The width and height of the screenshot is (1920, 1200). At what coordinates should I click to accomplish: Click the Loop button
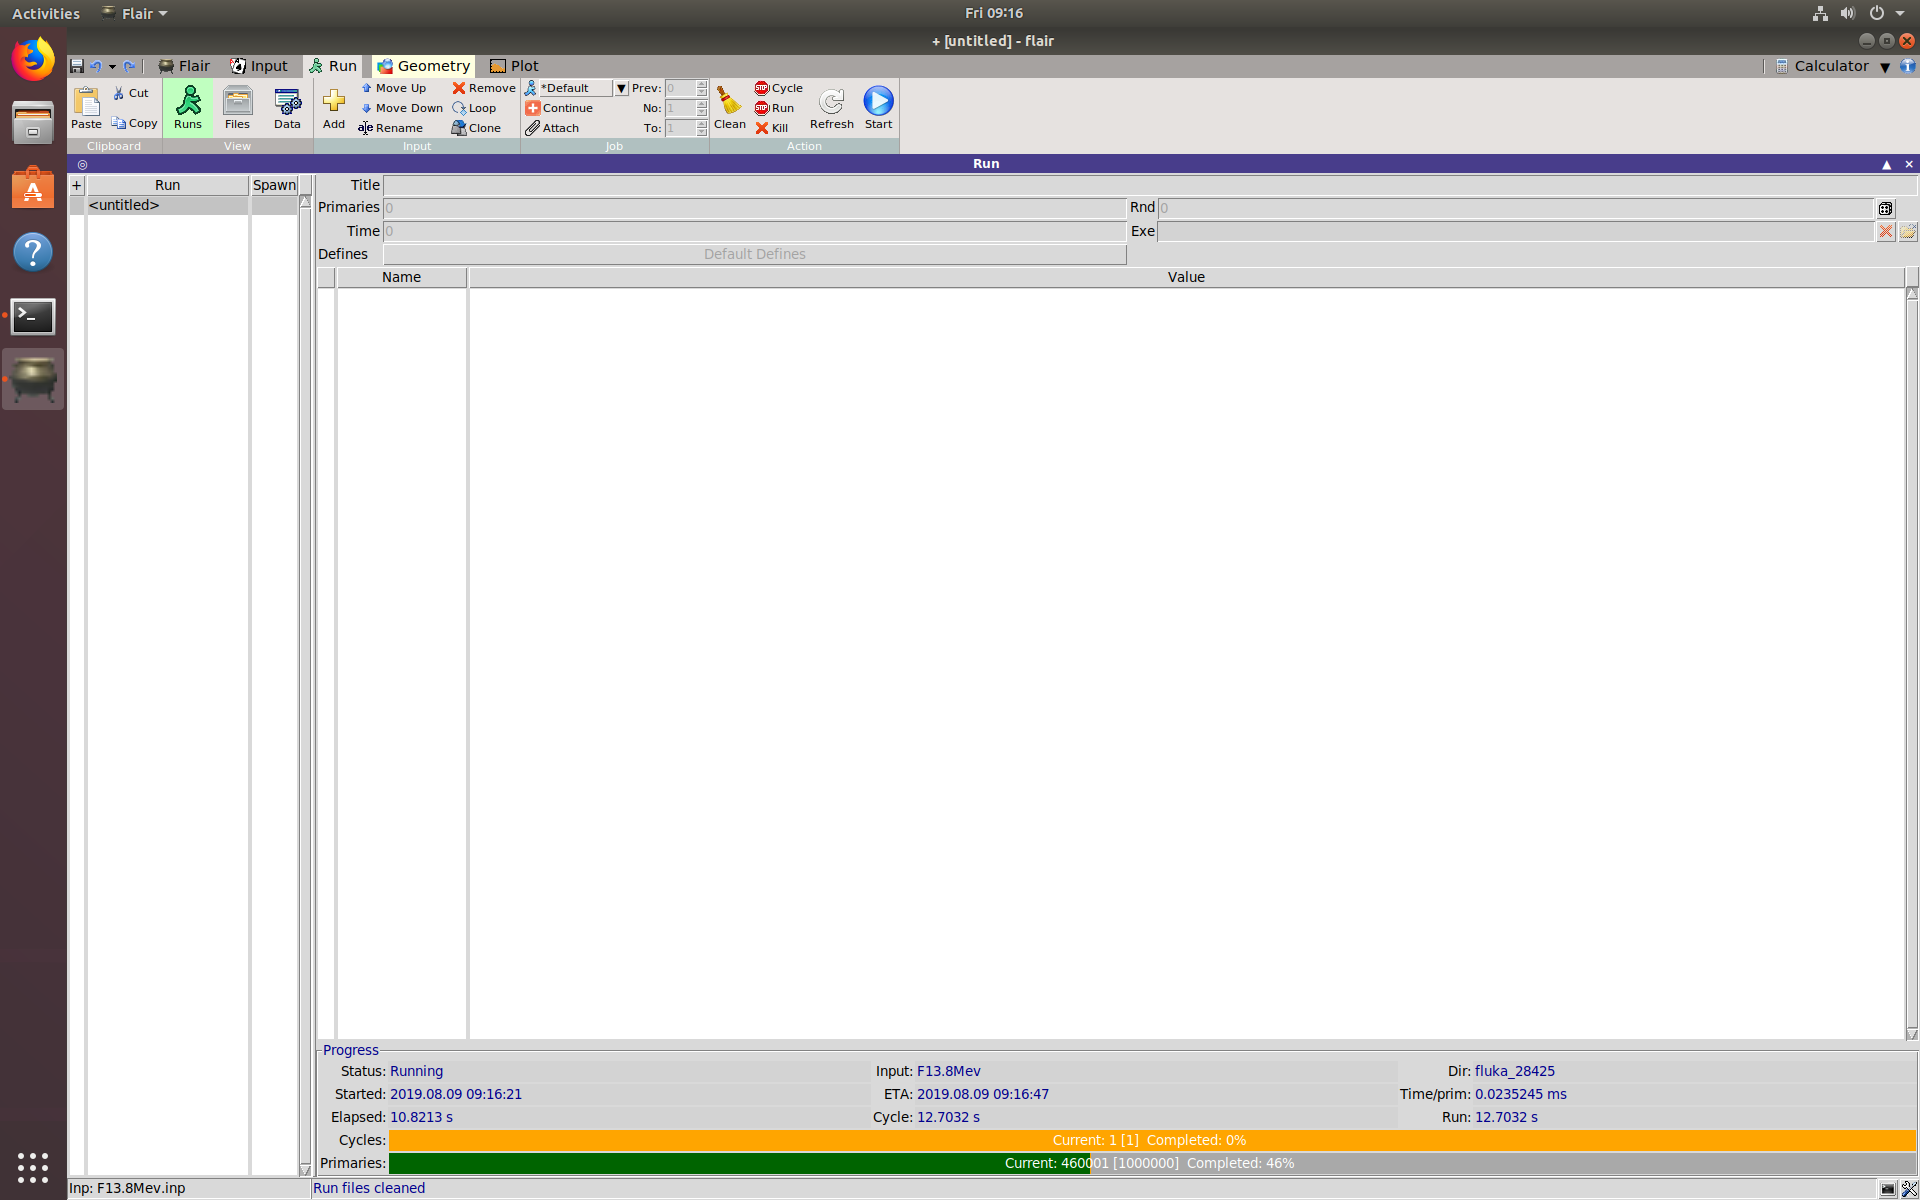pyautogui.click(x=474, y=108)
